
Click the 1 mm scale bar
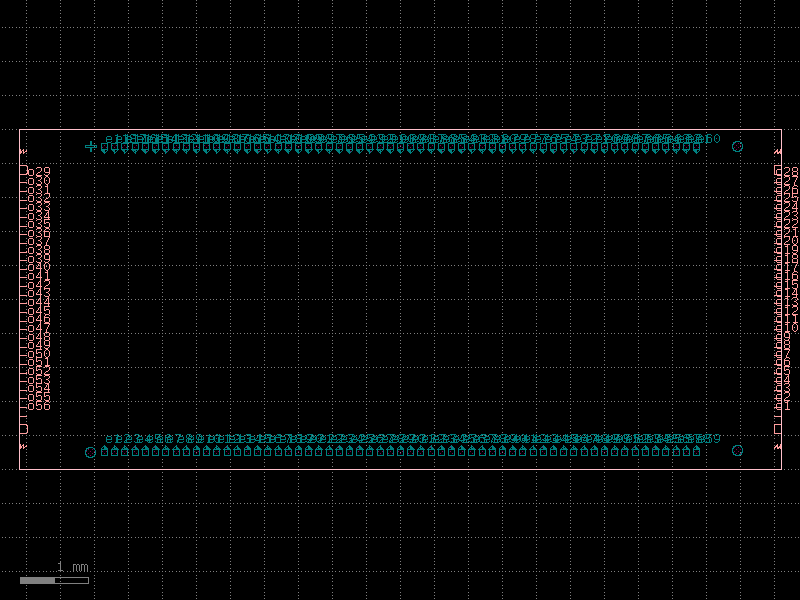pyautogui.click(x=54, y=580)
